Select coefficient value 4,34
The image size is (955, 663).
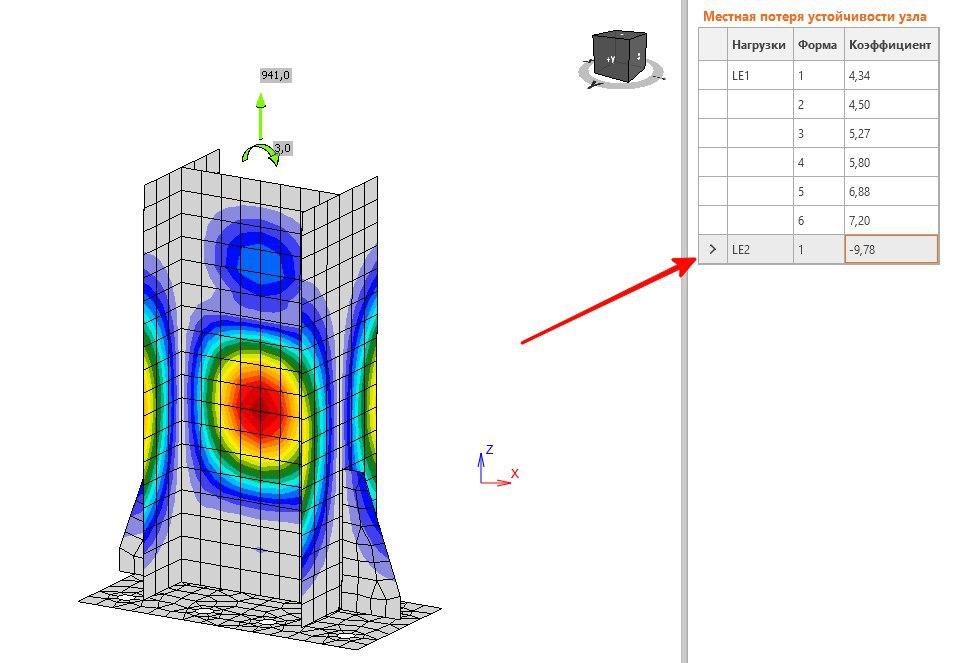point(891,75)
